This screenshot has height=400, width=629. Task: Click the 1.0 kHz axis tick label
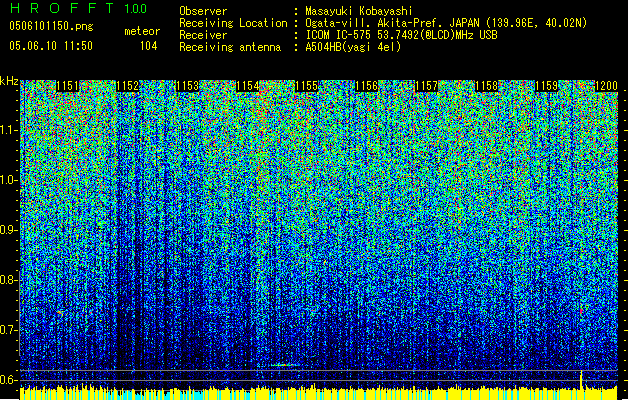[8, 180]
